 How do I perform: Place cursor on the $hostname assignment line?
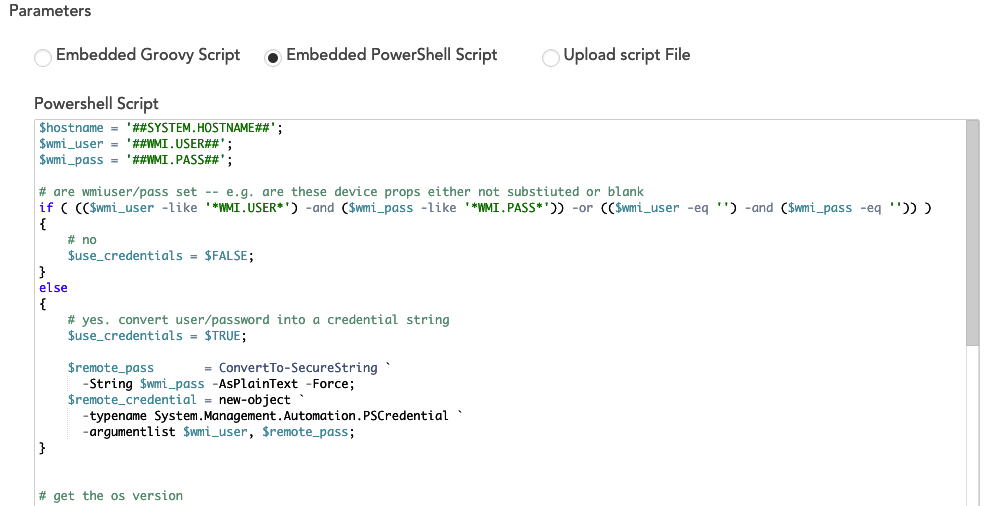161,127
